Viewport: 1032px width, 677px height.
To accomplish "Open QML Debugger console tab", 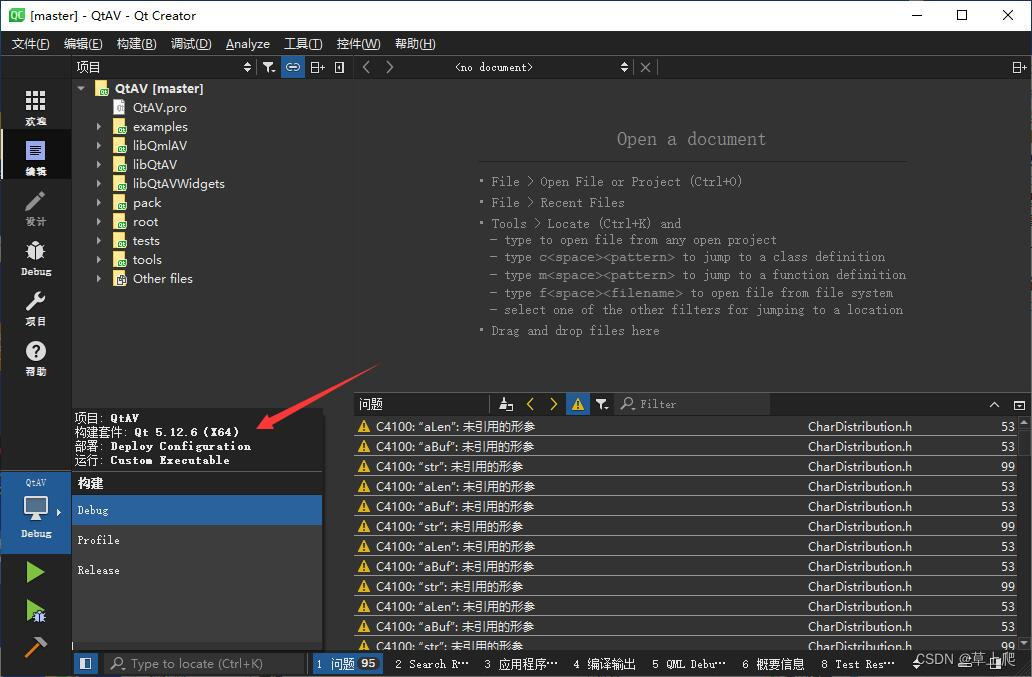I will coord(689,664).
